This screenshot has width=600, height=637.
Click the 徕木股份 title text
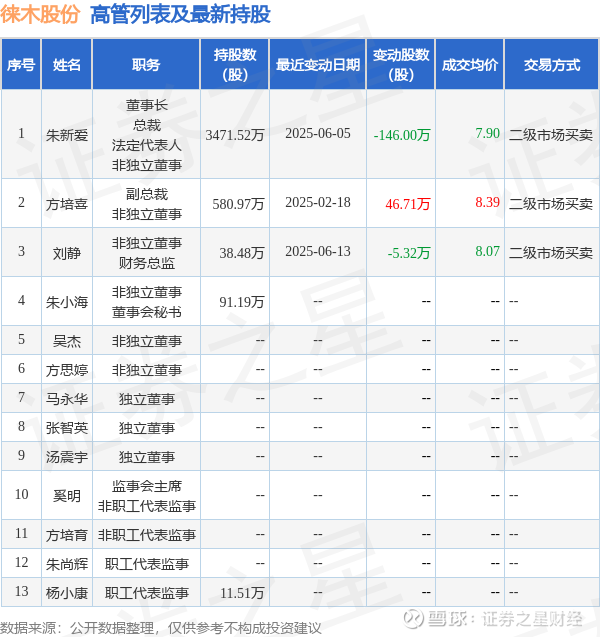tap(40, 14)
